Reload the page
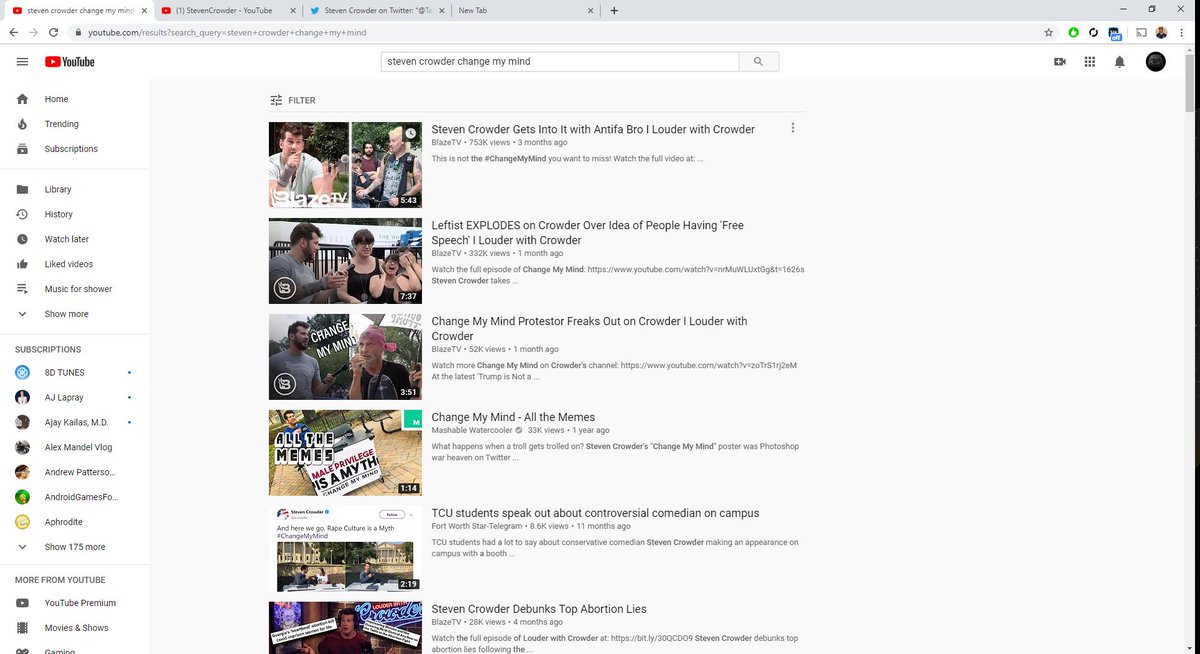 coord(54,32)
